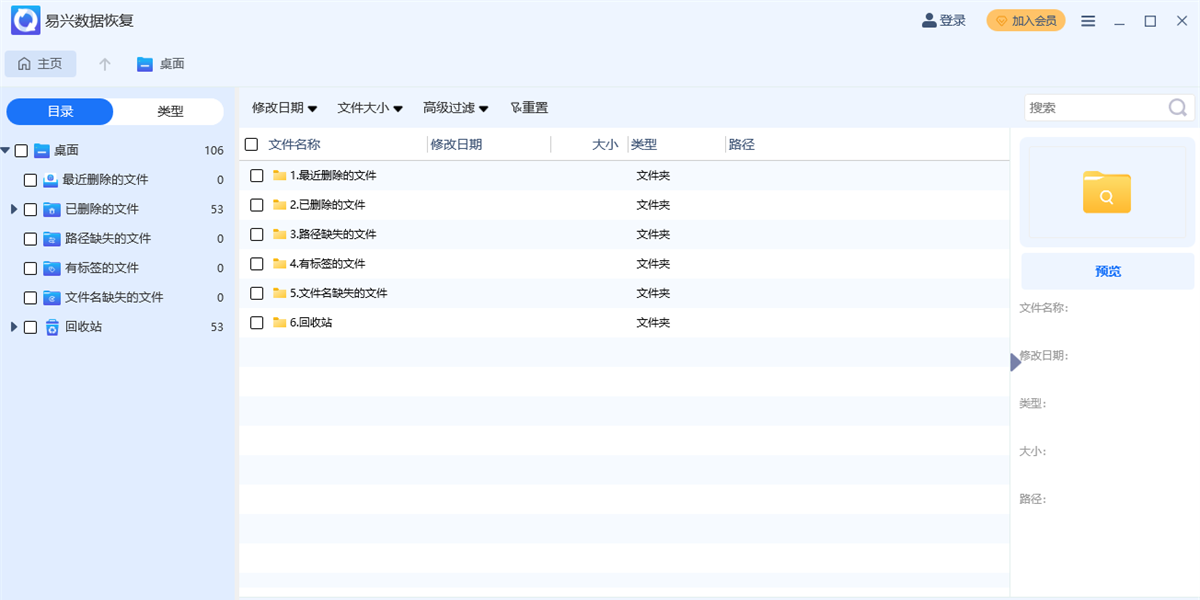Go to 主页 home button
Screen dimensions: 1200x600
tap(40, 64)
